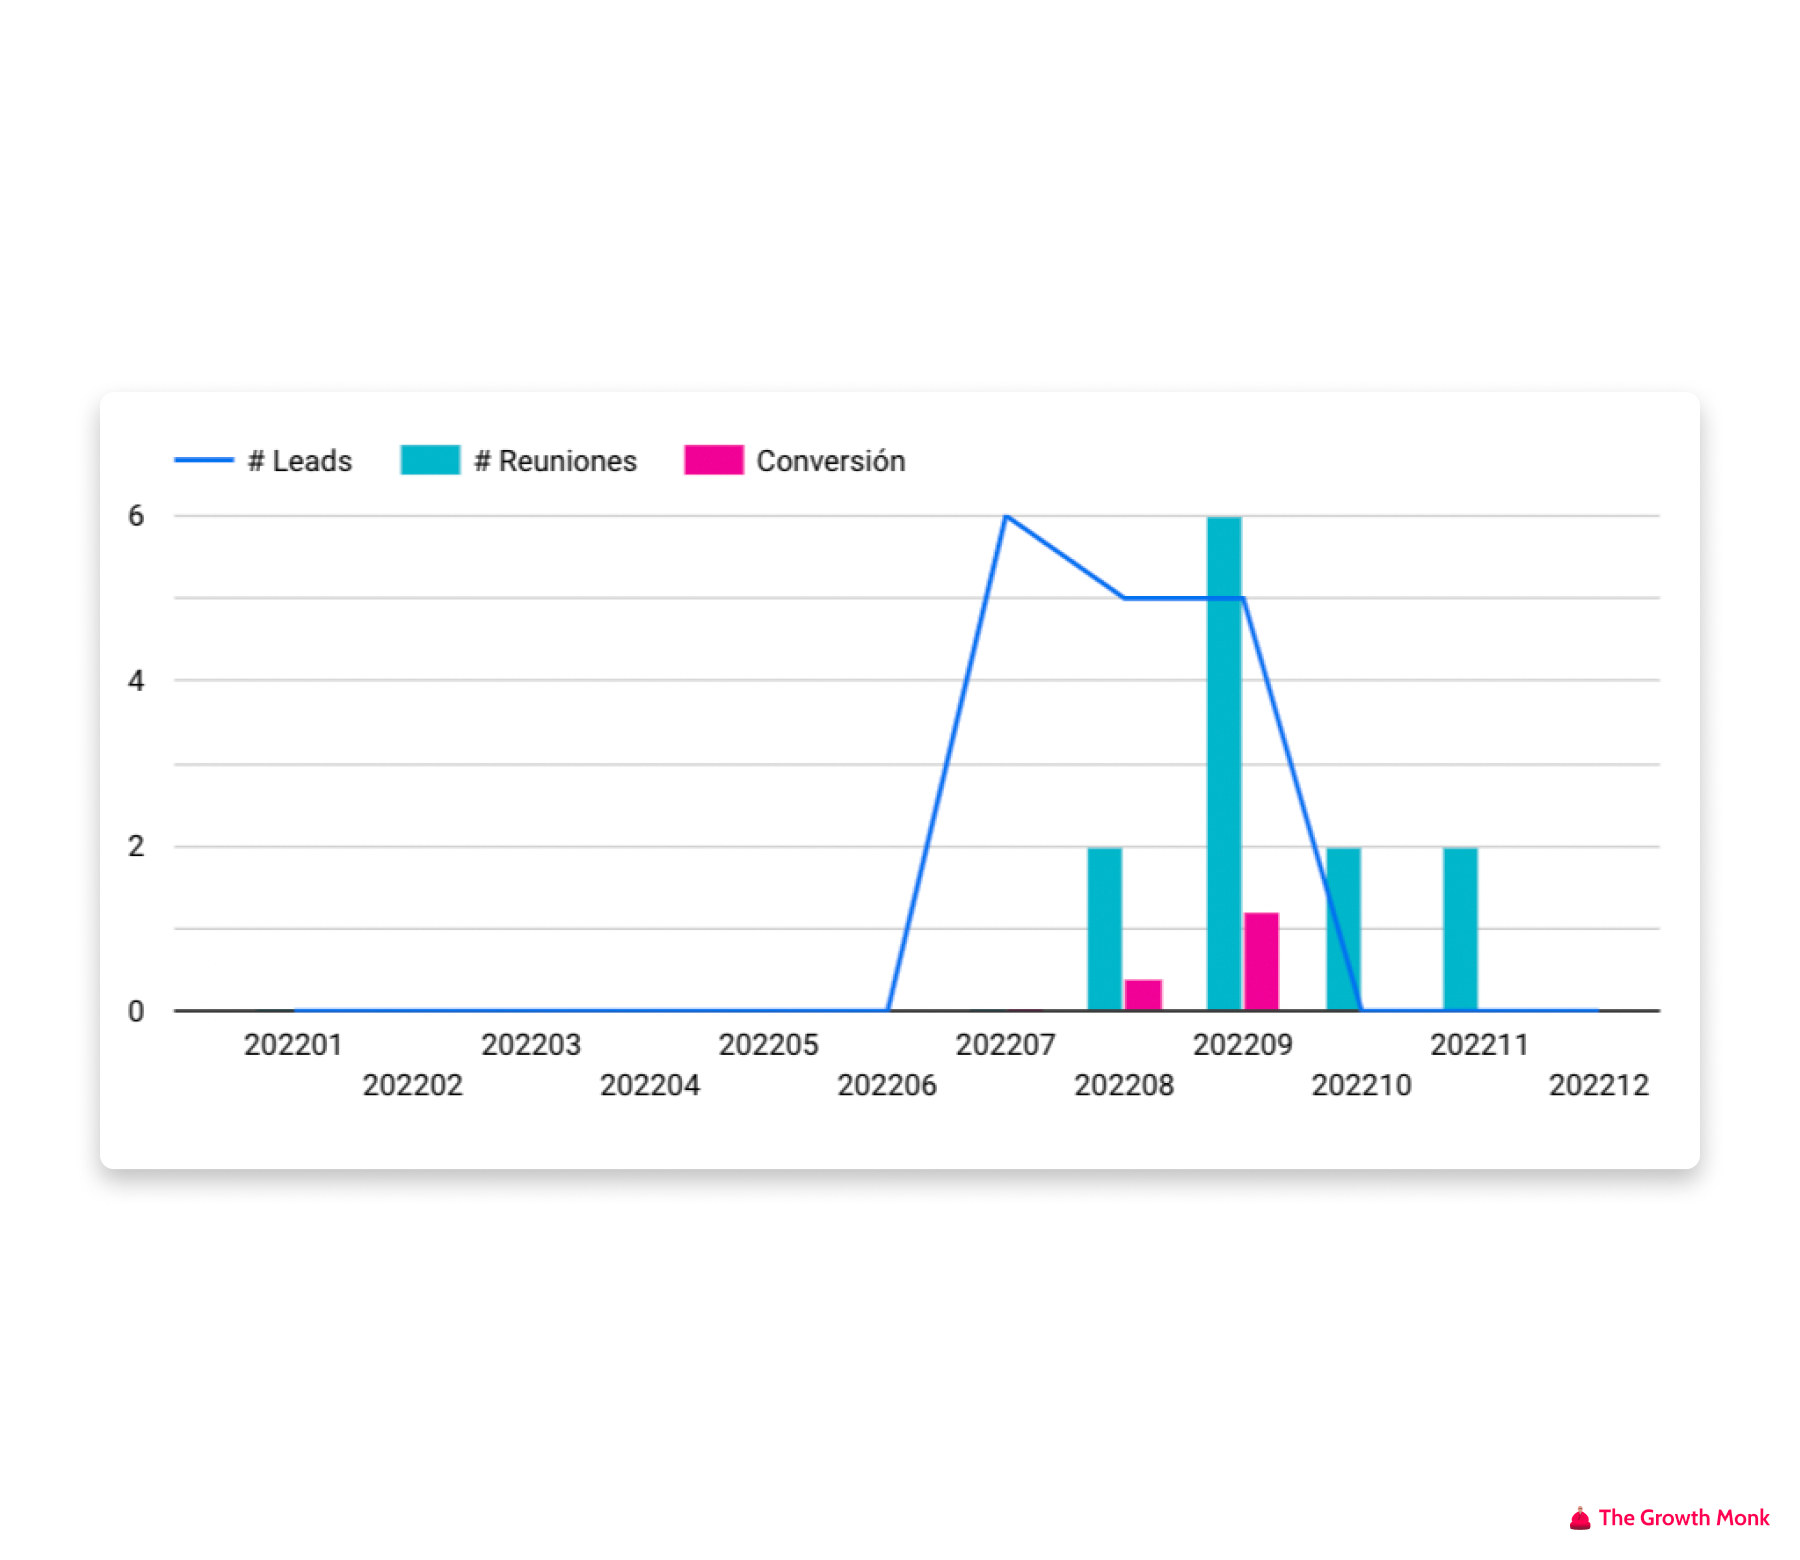Image resolution: width=1800 pixels, height=1560 pixels.
Task: Click the small pink bar at 202208
Action: point(1143,995)
